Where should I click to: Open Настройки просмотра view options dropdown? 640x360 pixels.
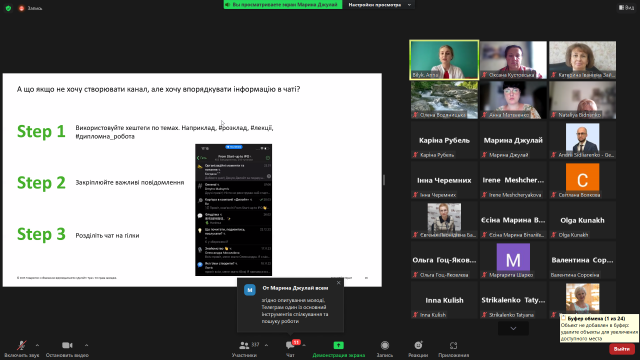(x=379, y=4)
